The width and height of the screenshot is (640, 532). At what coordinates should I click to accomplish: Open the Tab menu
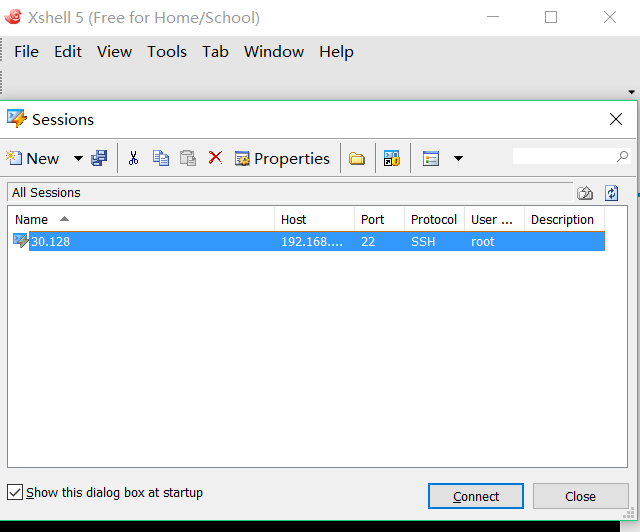(x=215, y=52)
